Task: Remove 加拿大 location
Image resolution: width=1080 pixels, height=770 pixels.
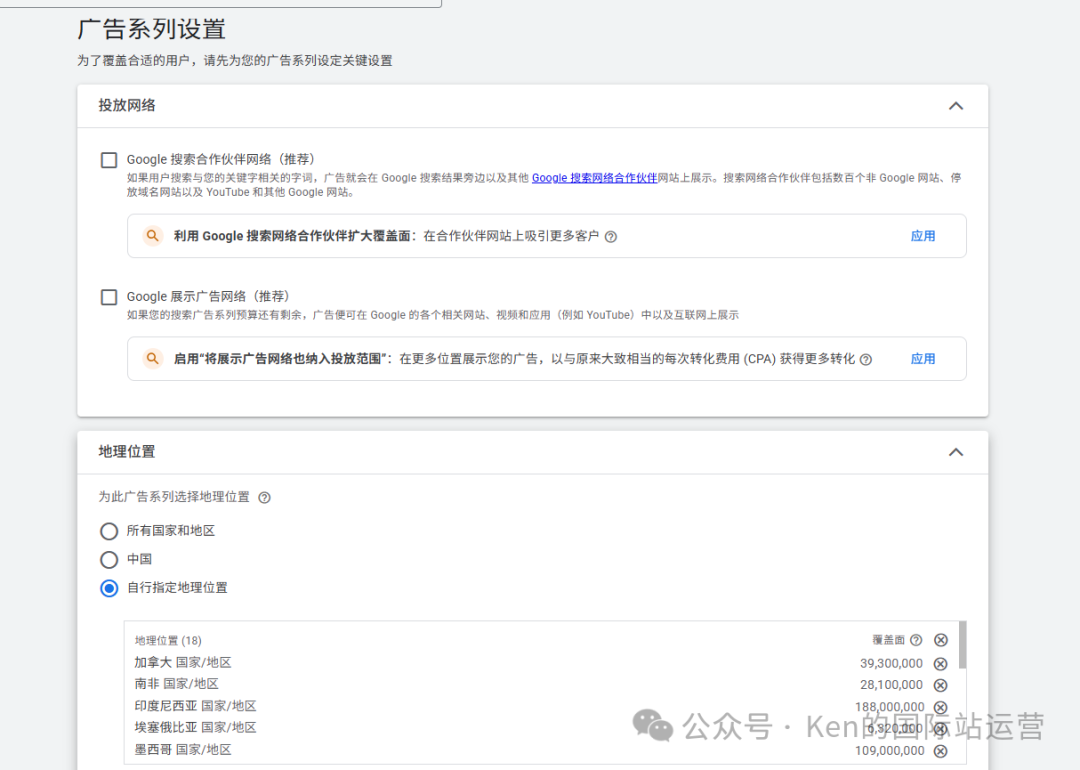Action: tap(941, 664)
